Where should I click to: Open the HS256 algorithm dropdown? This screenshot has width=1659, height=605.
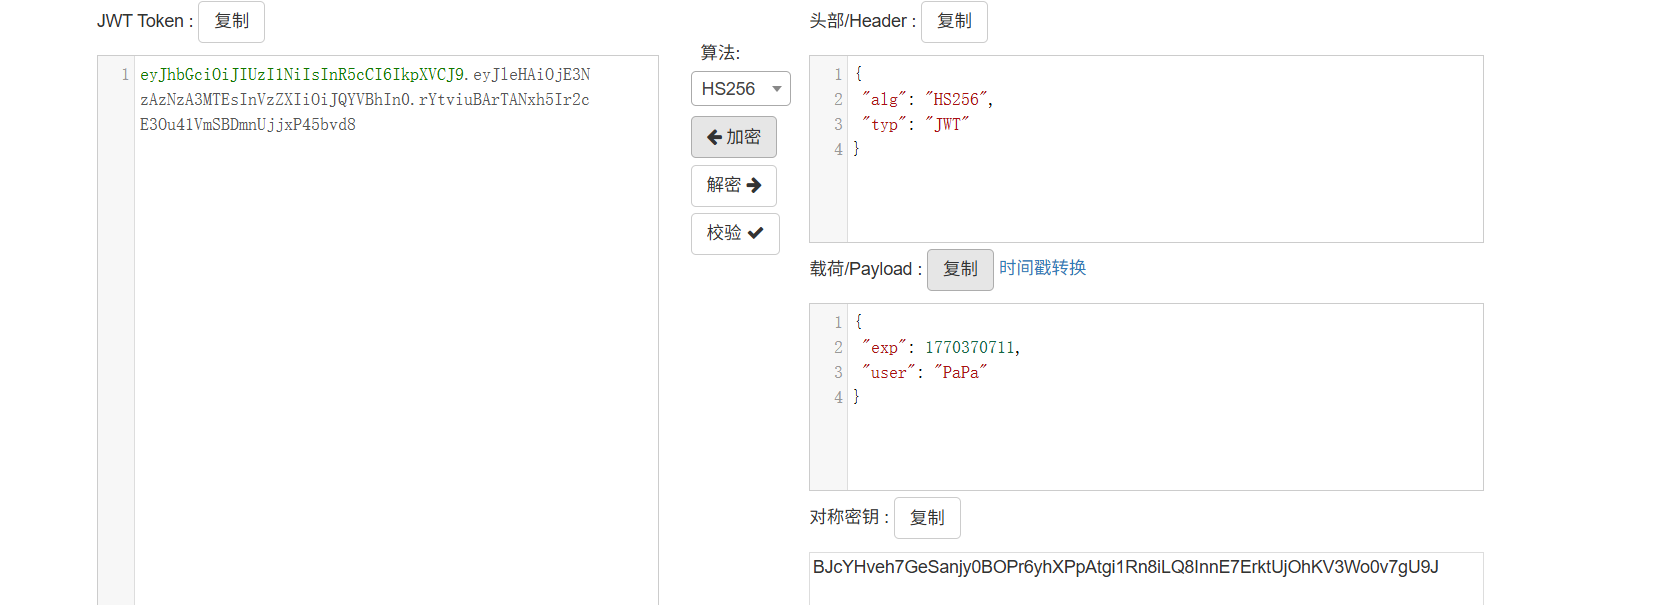740,89
